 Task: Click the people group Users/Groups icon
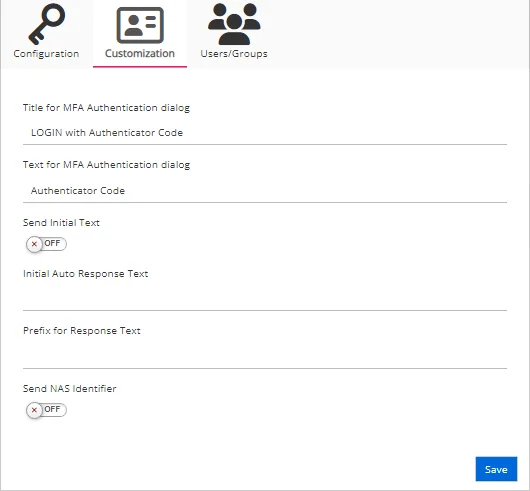click(x=234, y=24)
